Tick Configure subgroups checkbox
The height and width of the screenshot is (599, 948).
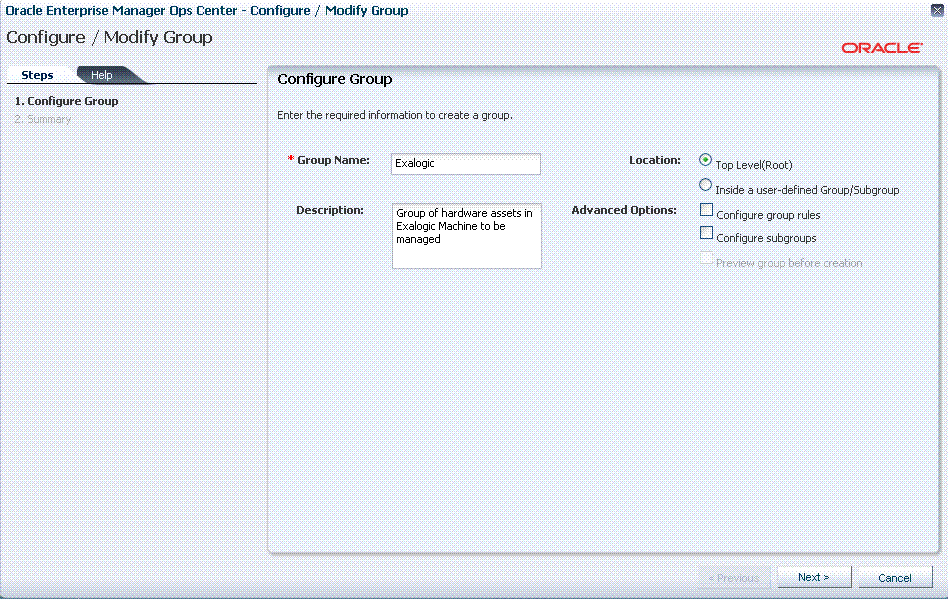706,233
